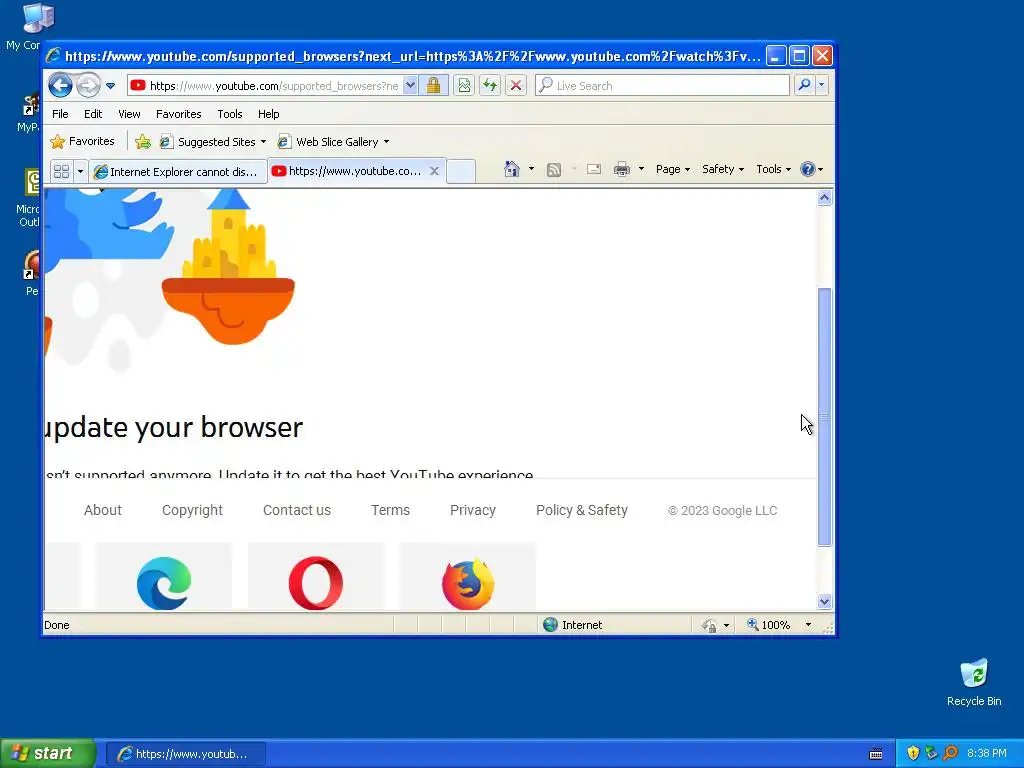Viewport: 1024px width, 768px height.
Task: Open Suggested Sites favorites bar item
Action: 213,142
